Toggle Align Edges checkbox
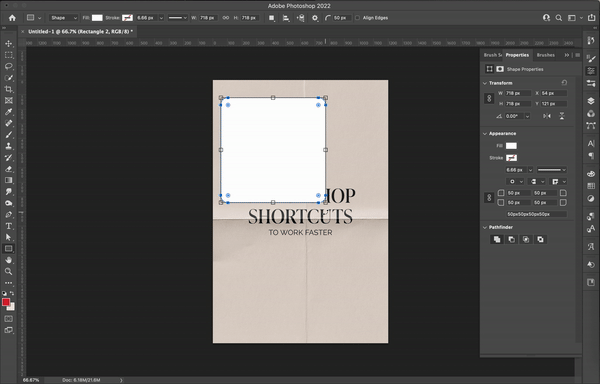The width and height of the screenshot is (600, 384). coord(357,18)
